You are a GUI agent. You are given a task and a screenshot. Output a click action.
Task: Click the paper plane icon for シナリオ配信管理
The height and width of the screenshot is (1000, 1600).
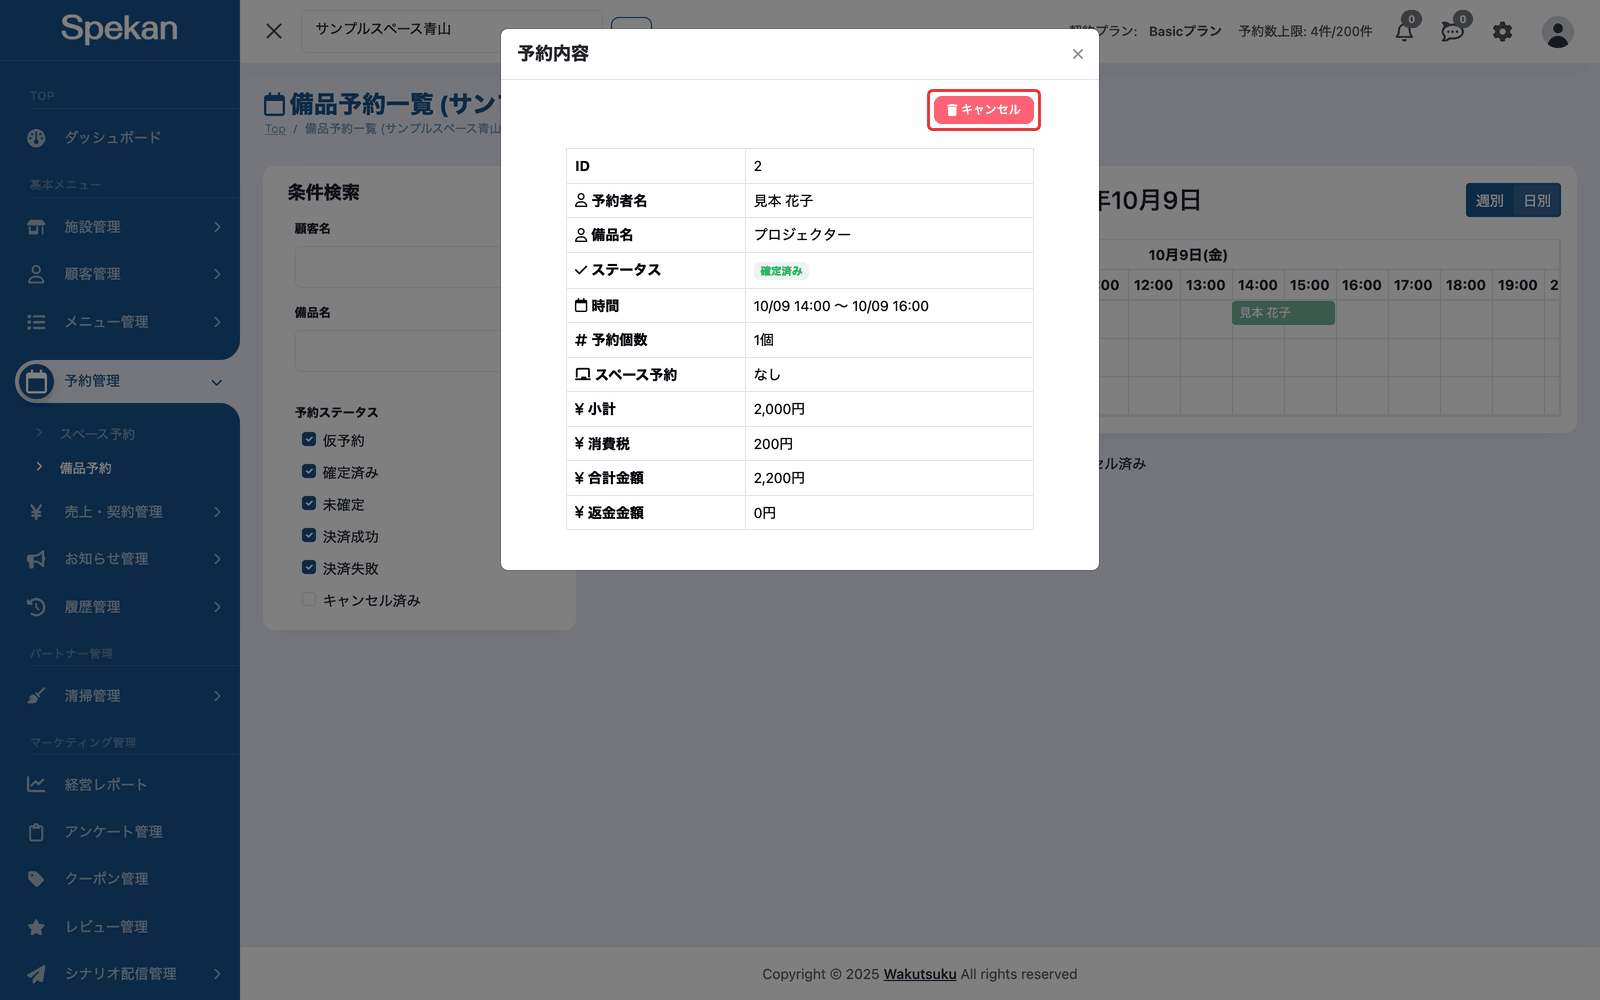point(36,974)
